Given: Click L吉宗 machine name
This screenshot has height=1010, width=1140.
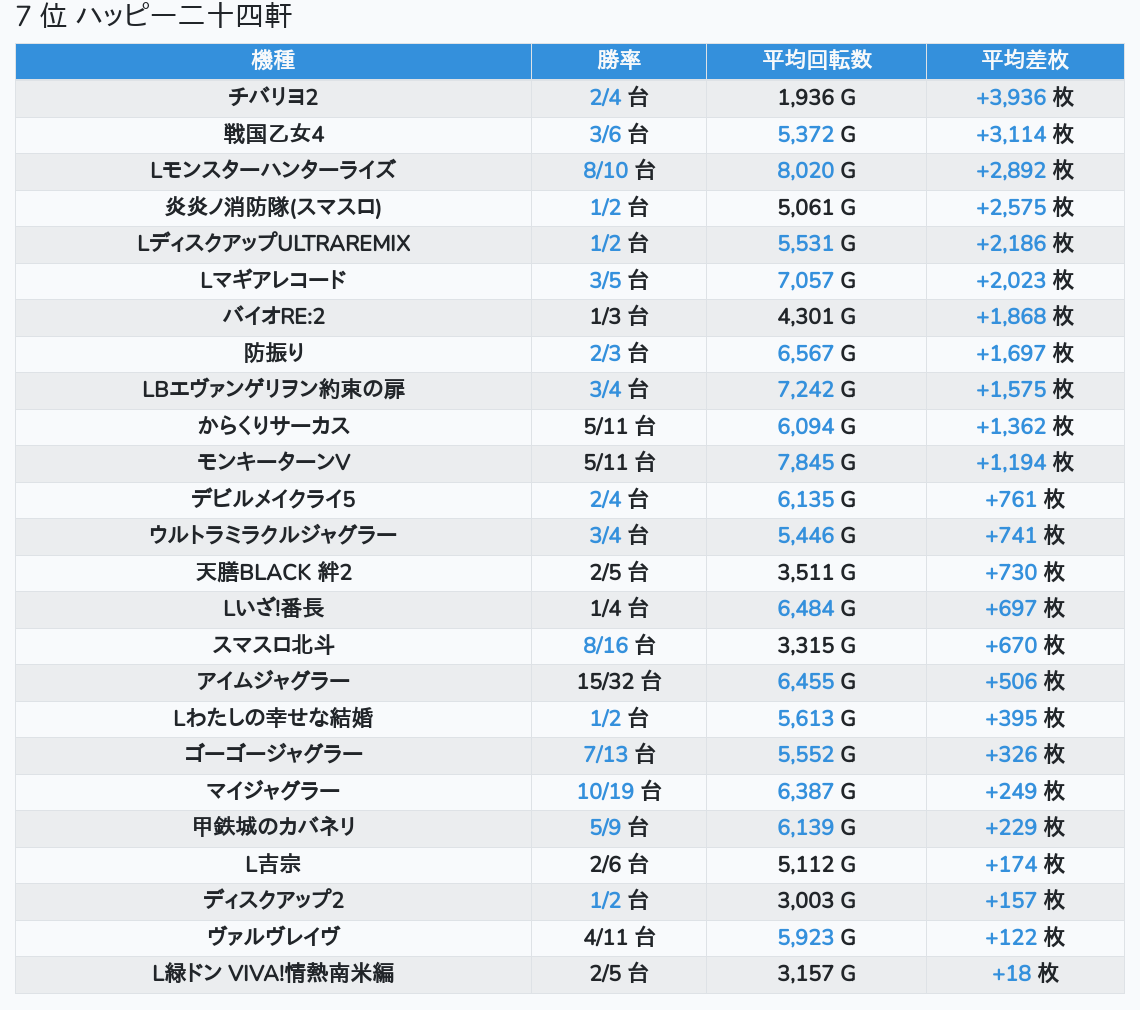Looking at the screenshot, I should click(x=273, y=865).
